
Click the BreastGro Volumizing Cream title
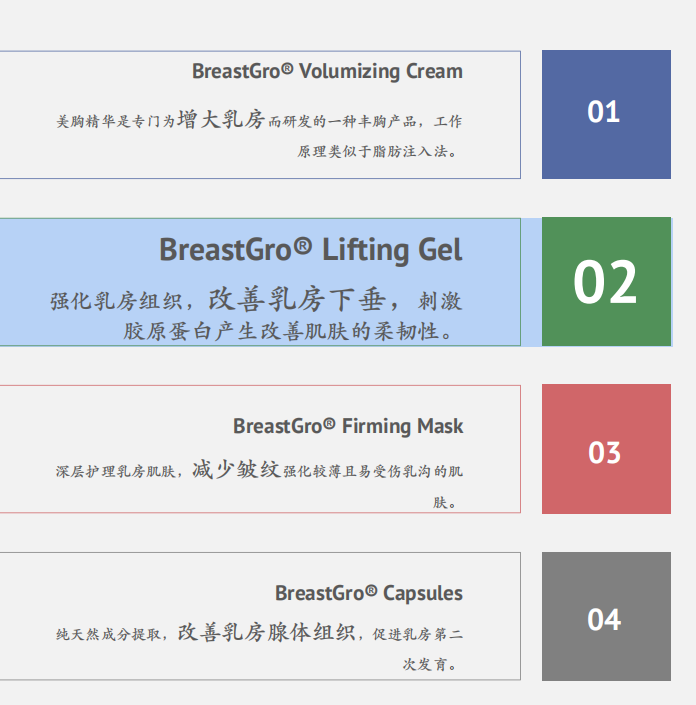pos(327,71)
